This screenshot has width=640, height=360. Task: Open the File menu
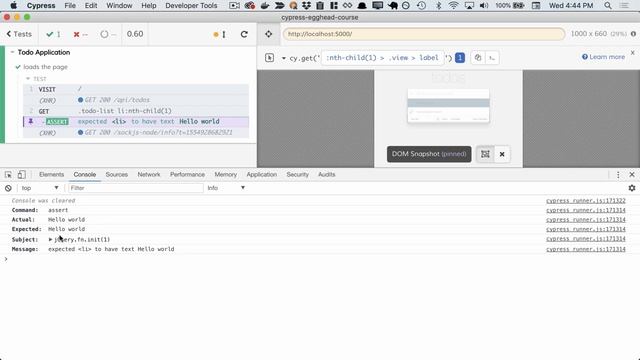coord(70,6)
